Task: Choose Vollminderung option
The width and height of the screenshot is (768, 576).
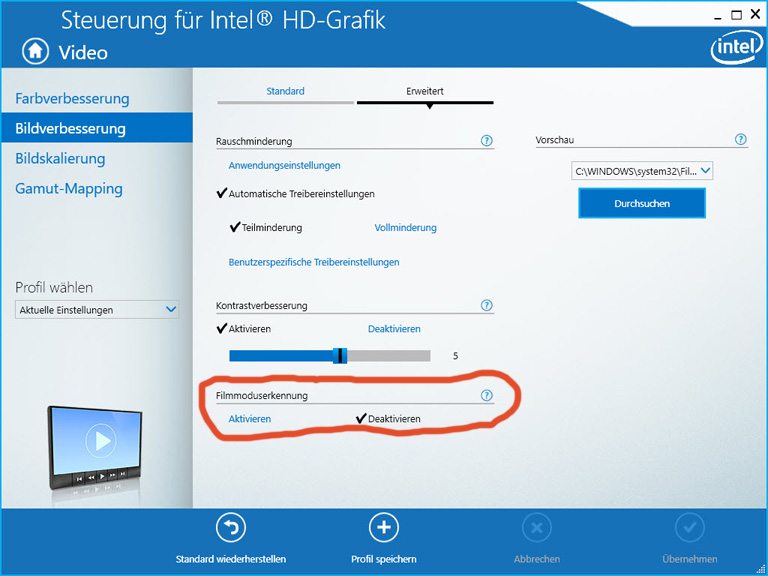Action: (x=405, y=228)
